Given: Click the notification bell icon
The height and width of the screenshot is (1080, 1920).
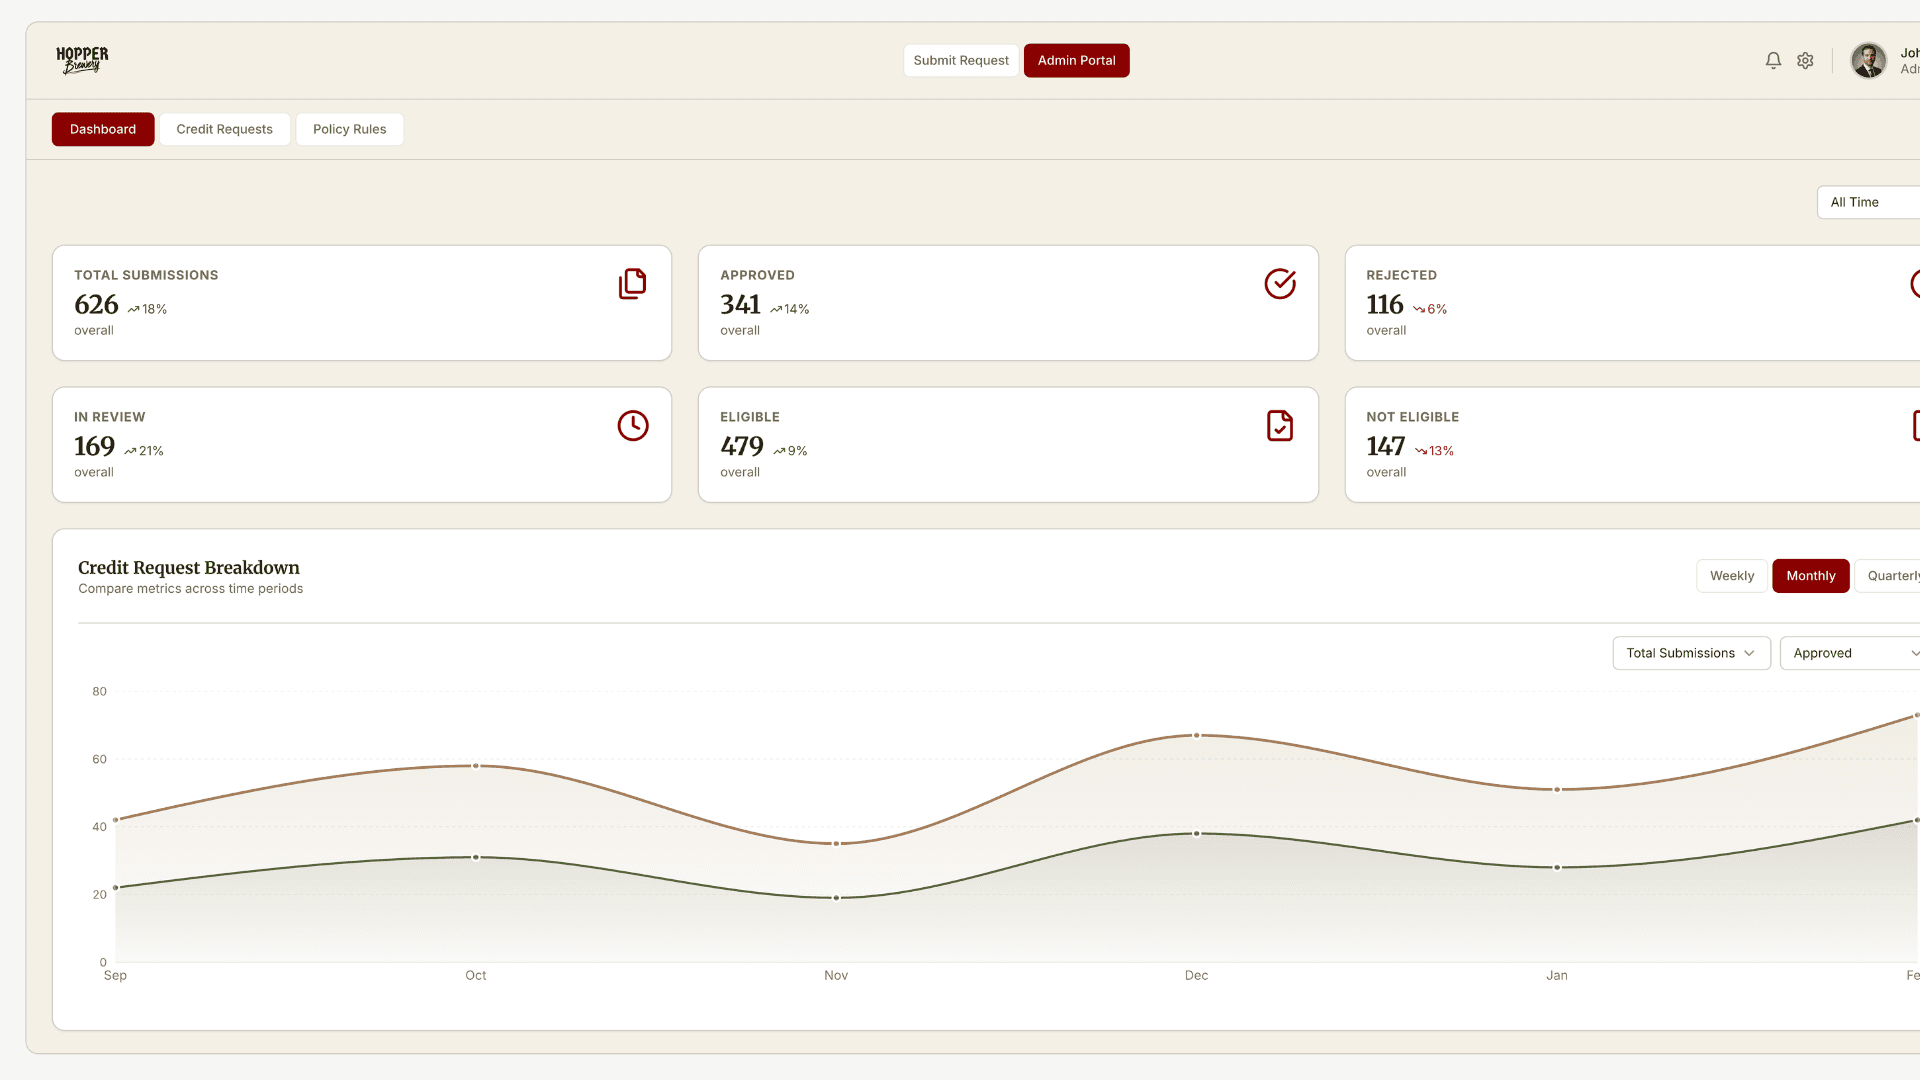Looking at the screenshot, I should coord(1773,61).
